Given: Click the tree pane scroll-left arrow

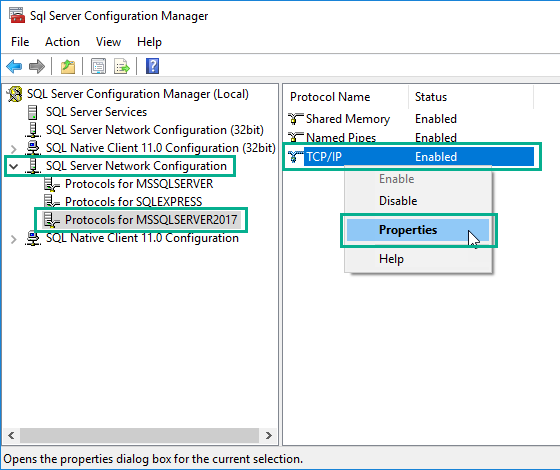Looking at the screenshot, I should click(11, 435).
